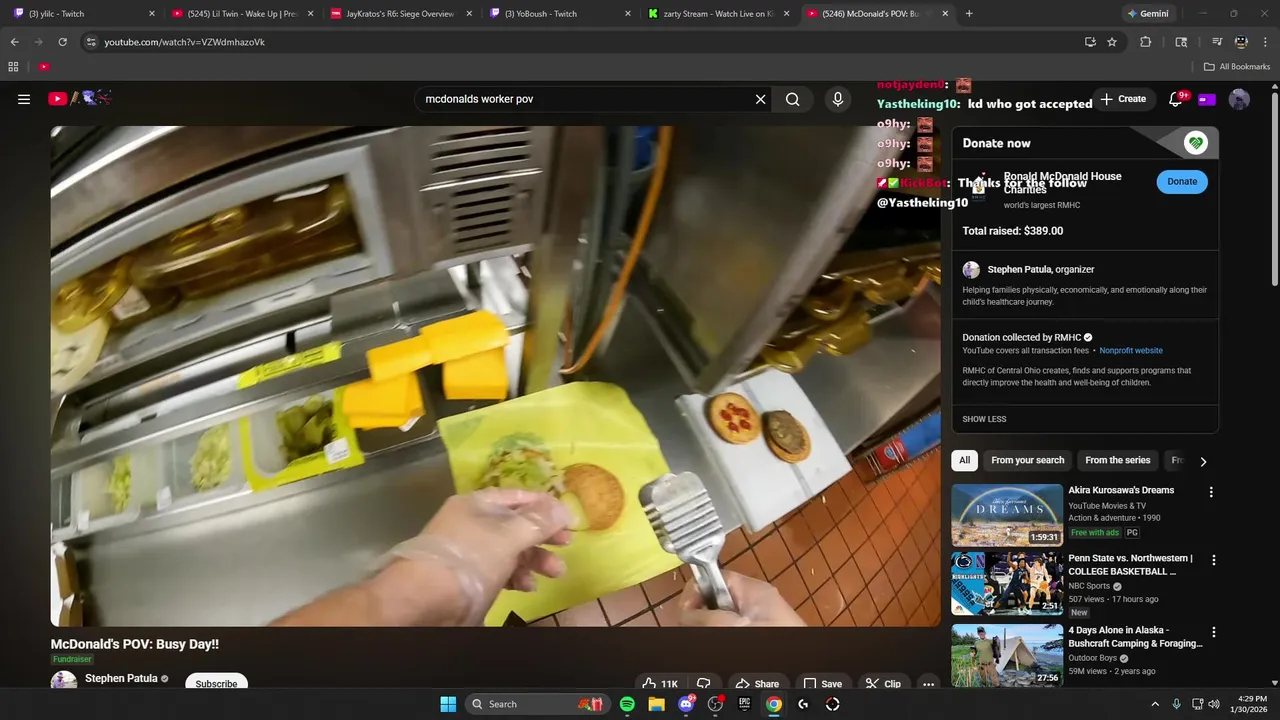The image size is (1280, 720).
Task: Collapse the donation panel with SHOW LESS
Action: click(x=984, y=419)
